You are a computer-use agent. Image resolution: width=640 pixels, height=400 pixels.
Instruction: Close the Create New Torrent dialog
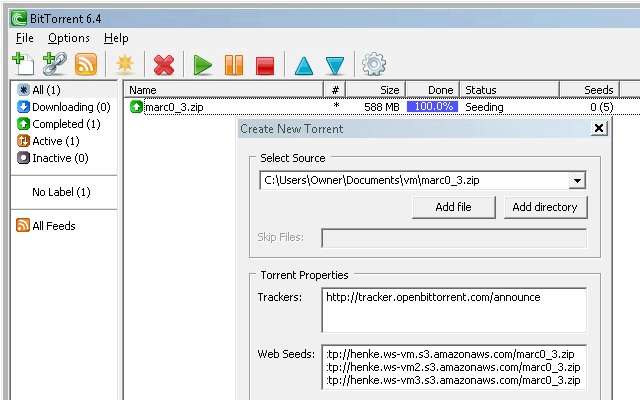click(598, 129)
